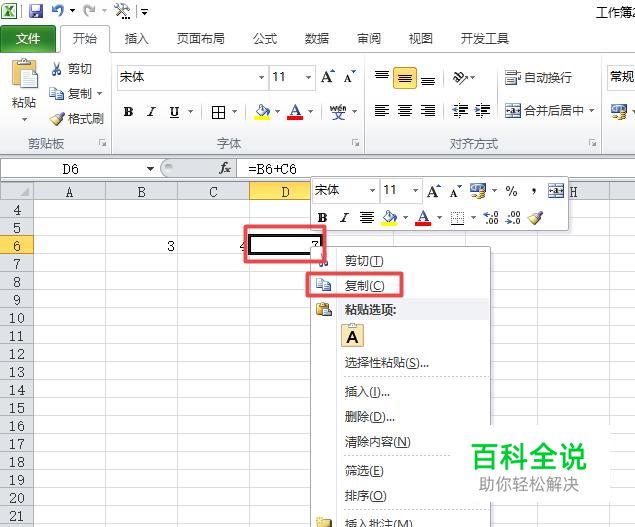Toggle middle vertical alignment
The image size is (635, 527).
tap(405, 78)
